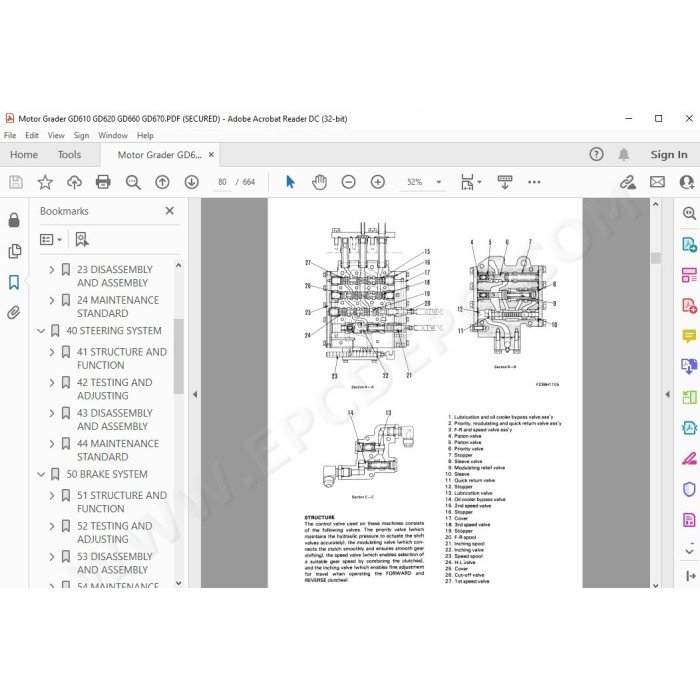
Task: Zoom out with minus icon
Action: point(349,182)
